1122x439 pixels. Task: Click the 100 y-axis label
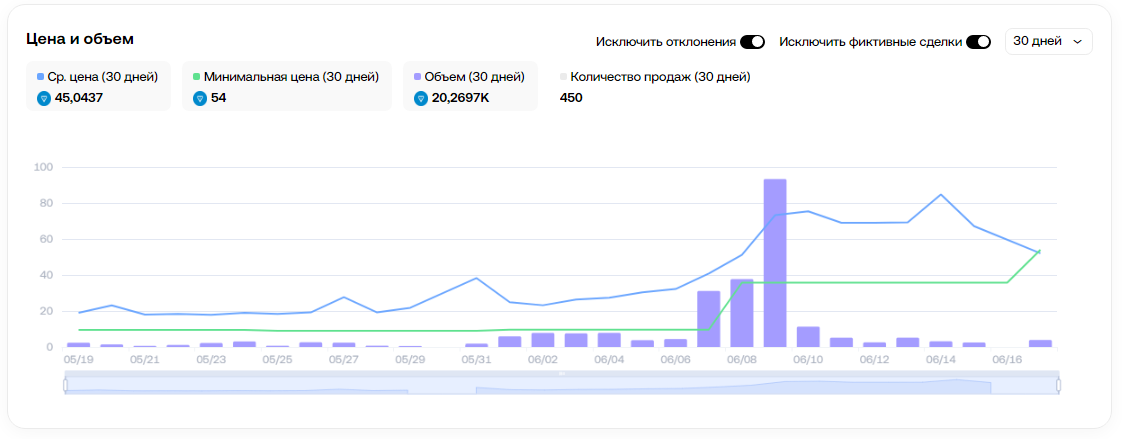coord(44,167)
